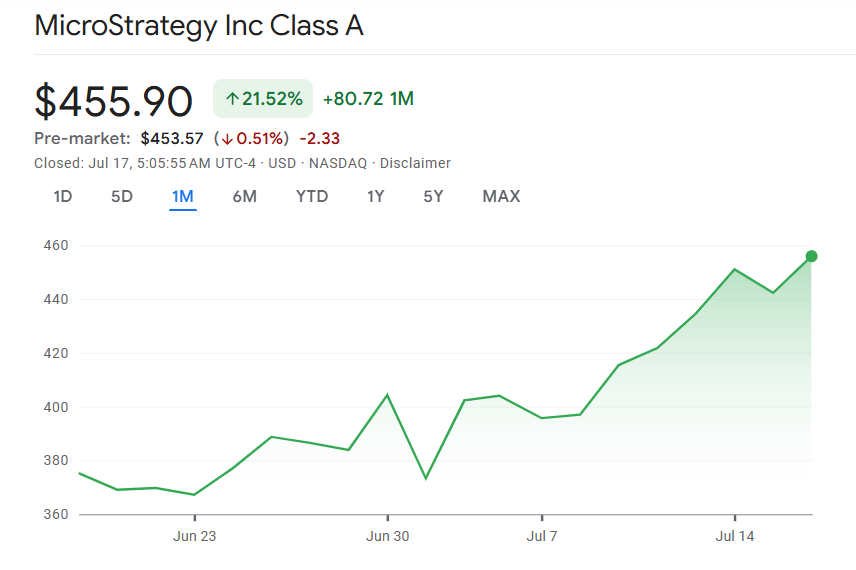This screenshot has width=856, height=570.
Task: Click the red down arrow beside 0.51%
Action: (x=227, y=138)
